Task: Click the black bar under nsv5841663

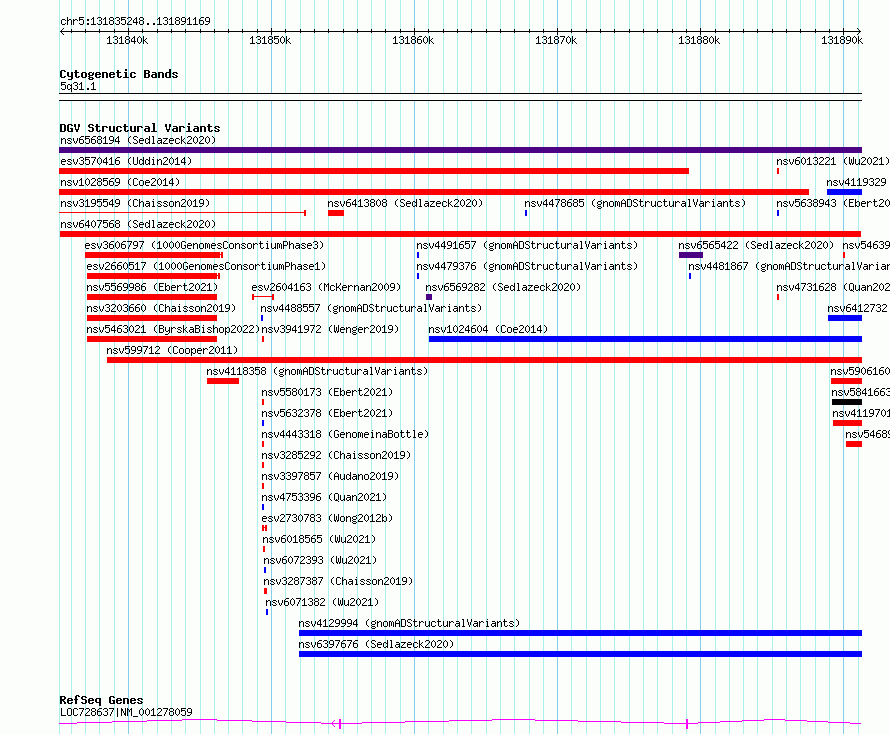Action: point(847,402)
